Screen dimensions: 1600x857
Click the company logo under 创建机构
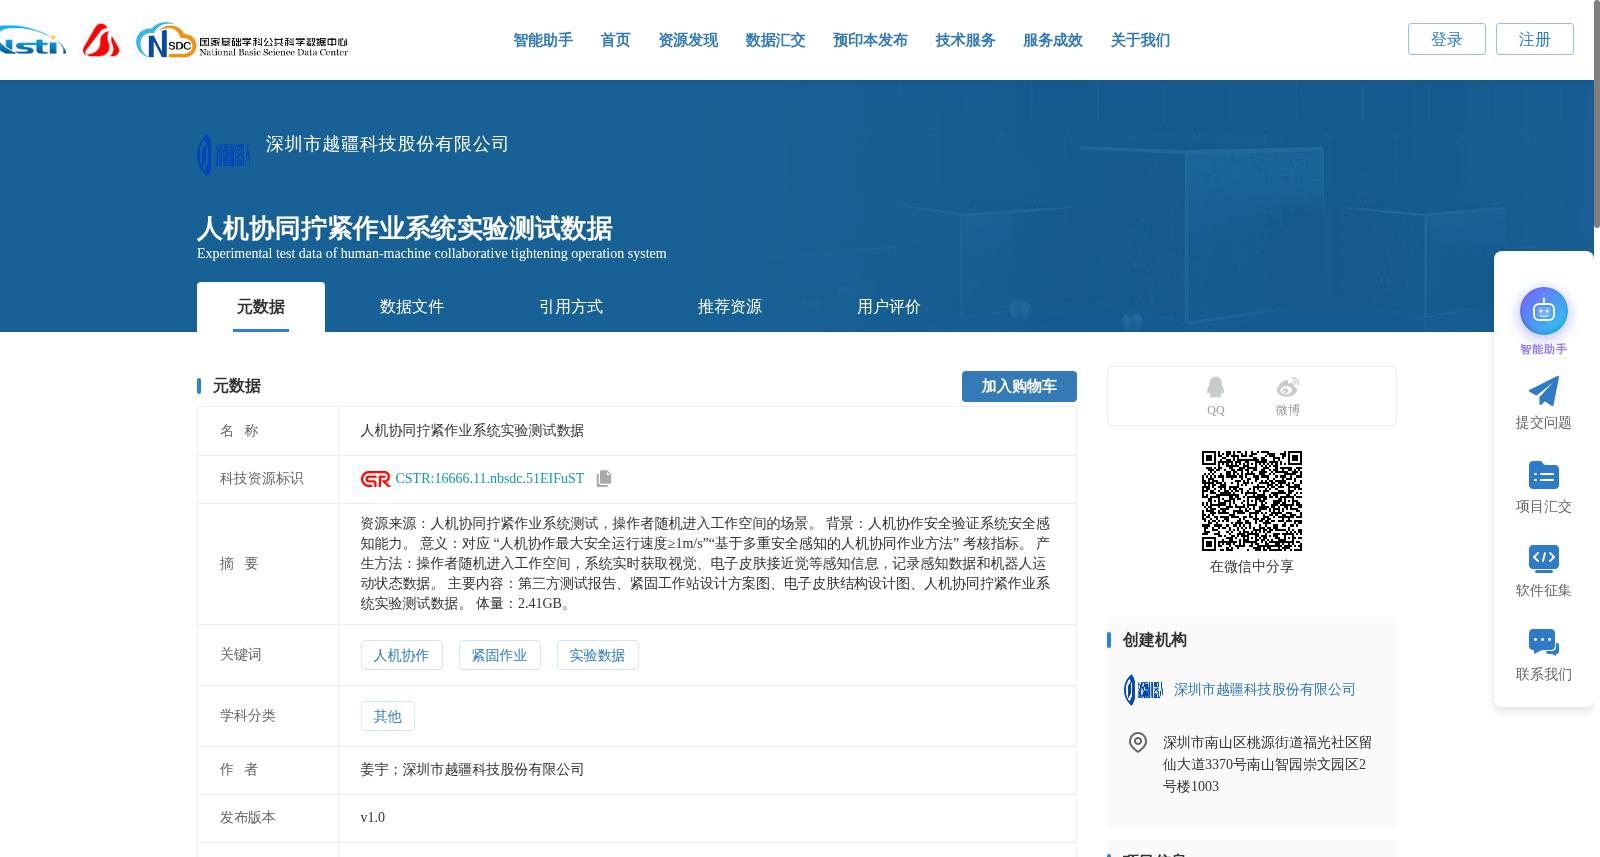[1143, 689]
